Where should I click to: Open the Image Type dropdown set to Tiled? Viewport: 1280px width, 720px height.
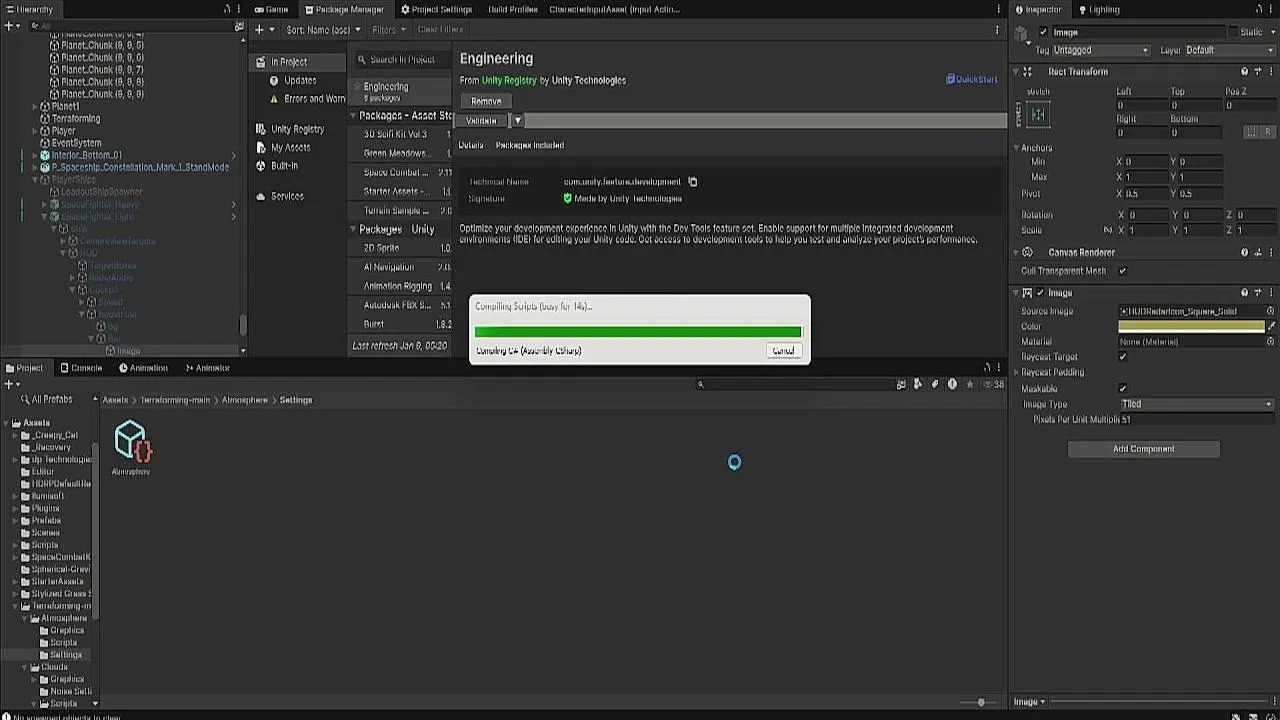1197,404
